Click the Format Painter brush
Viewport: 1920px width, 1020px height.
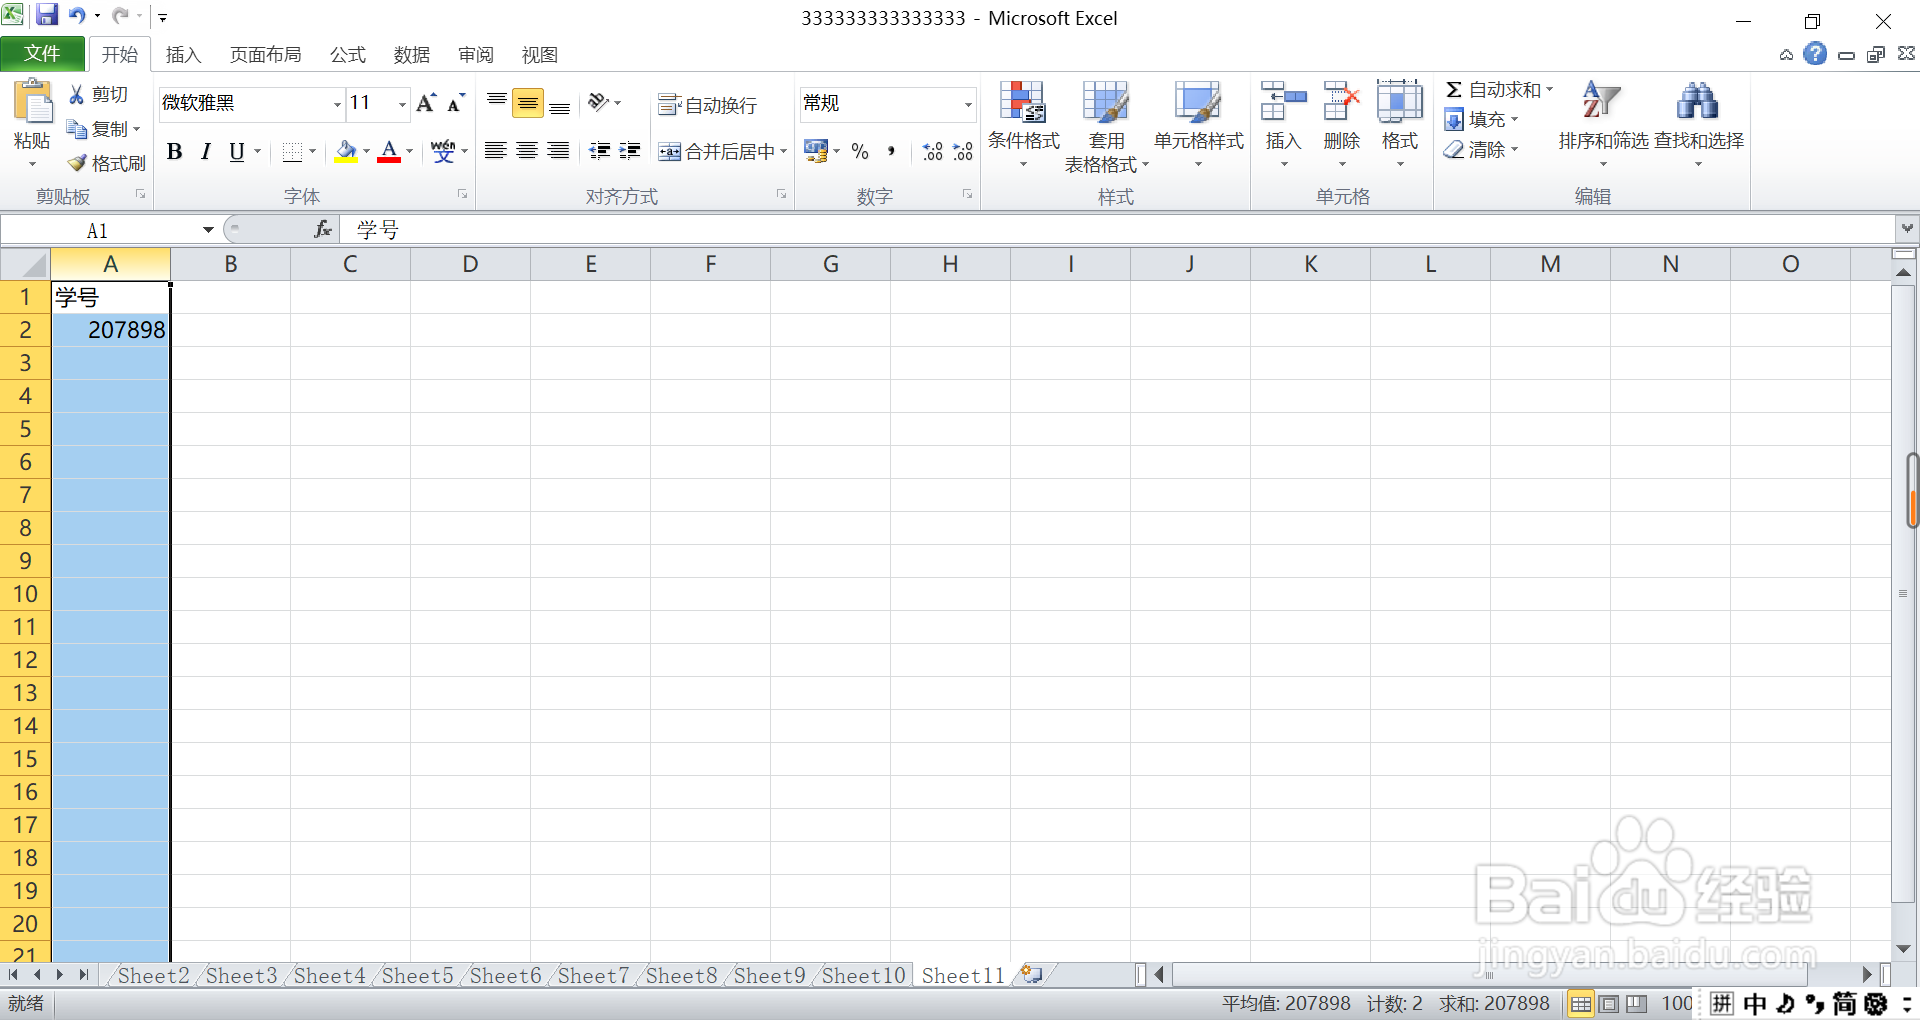coord(106,163)
